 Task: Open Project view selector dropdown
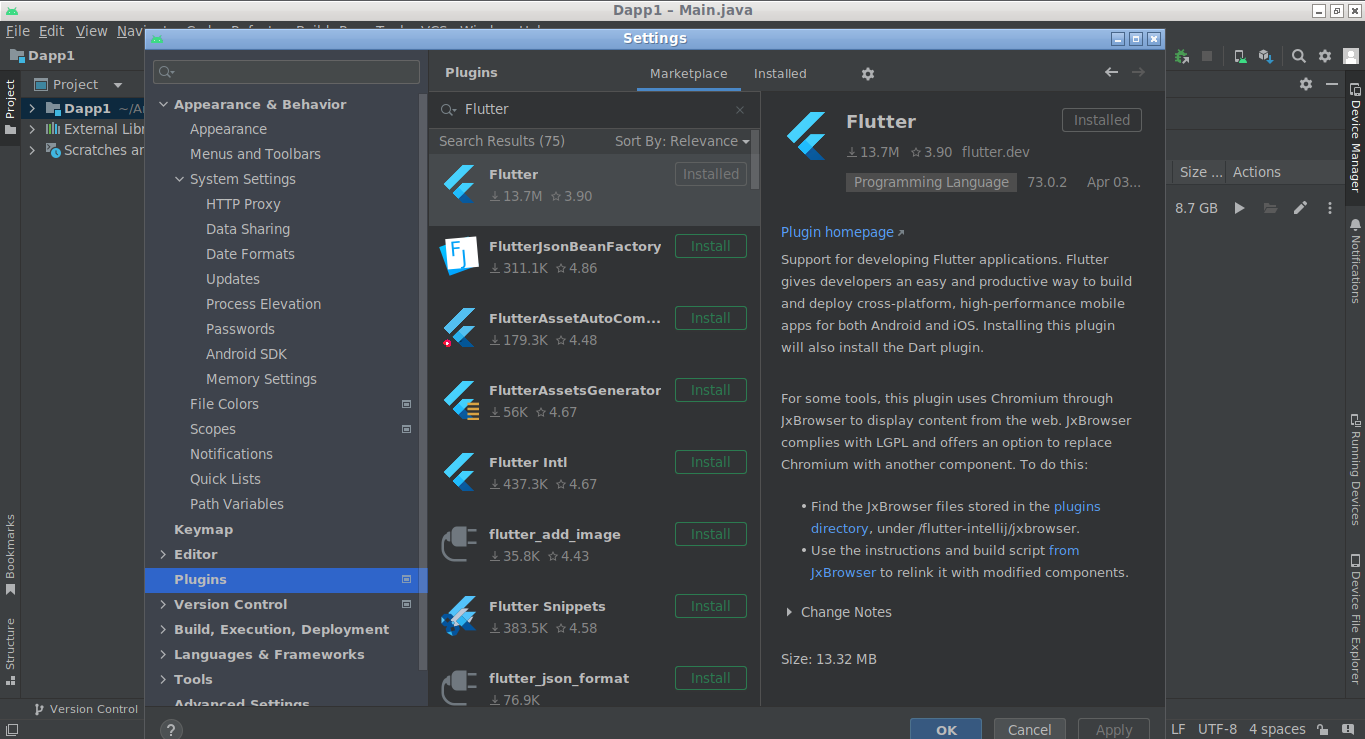[78, 84]
